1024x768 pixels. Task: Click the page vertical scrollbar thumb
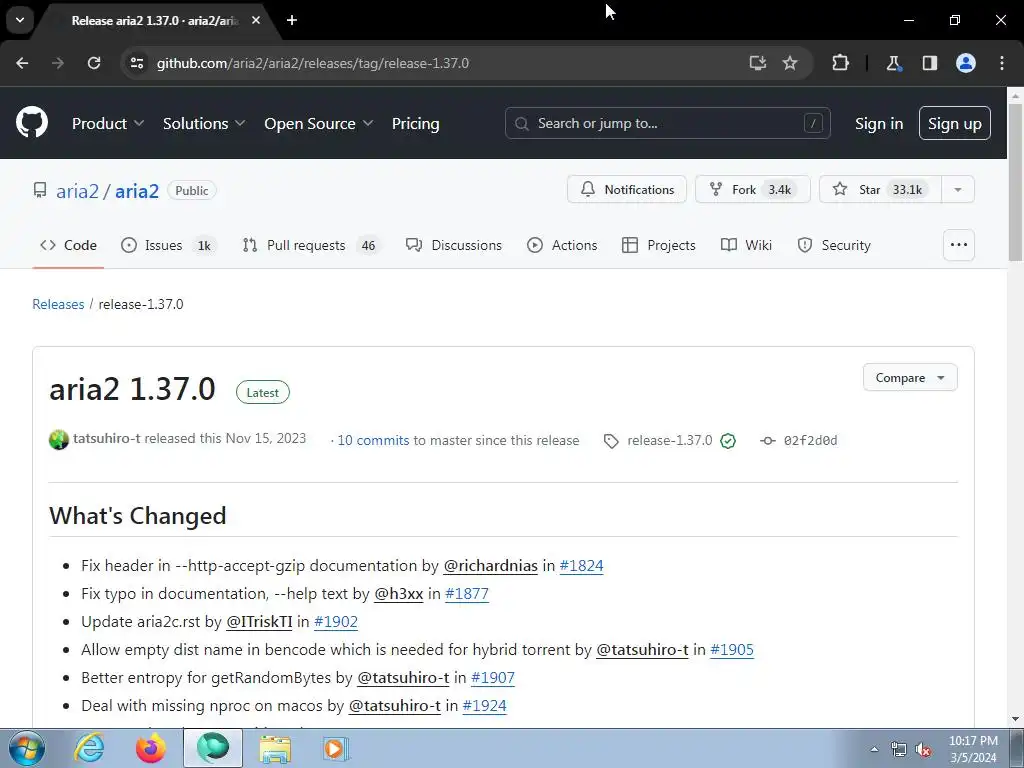(x=1016, y=182)
